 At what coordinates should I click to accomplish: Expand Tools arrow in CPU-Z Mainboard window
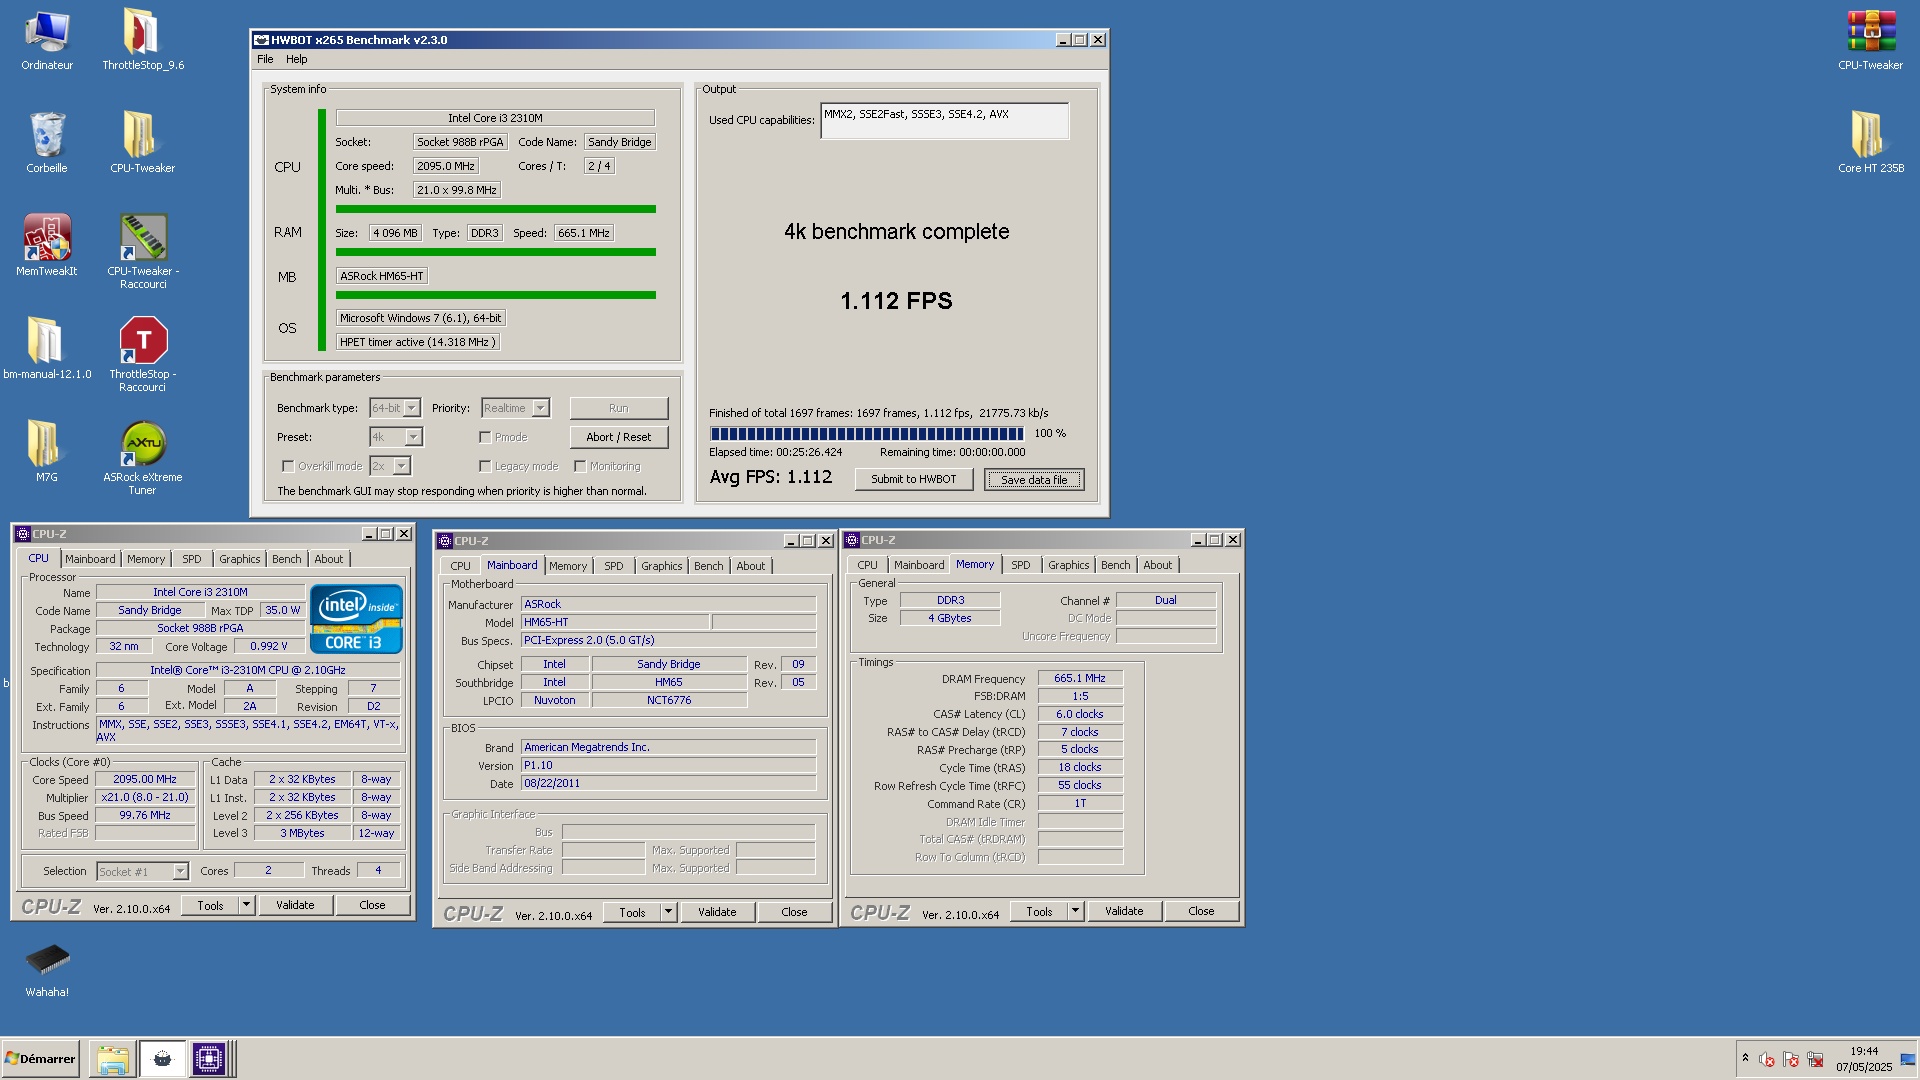click(668, 912)
